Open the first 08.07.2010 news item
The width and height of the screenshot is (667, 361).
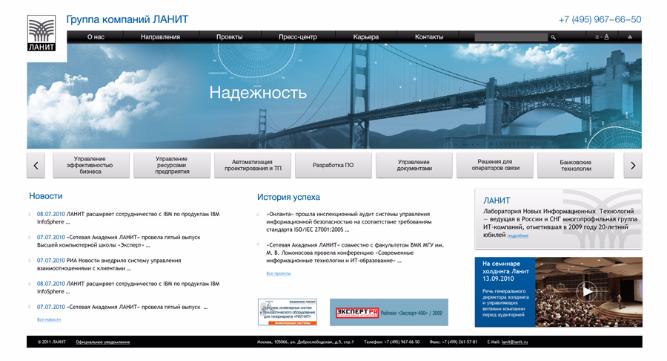click(x=128, y=218)
